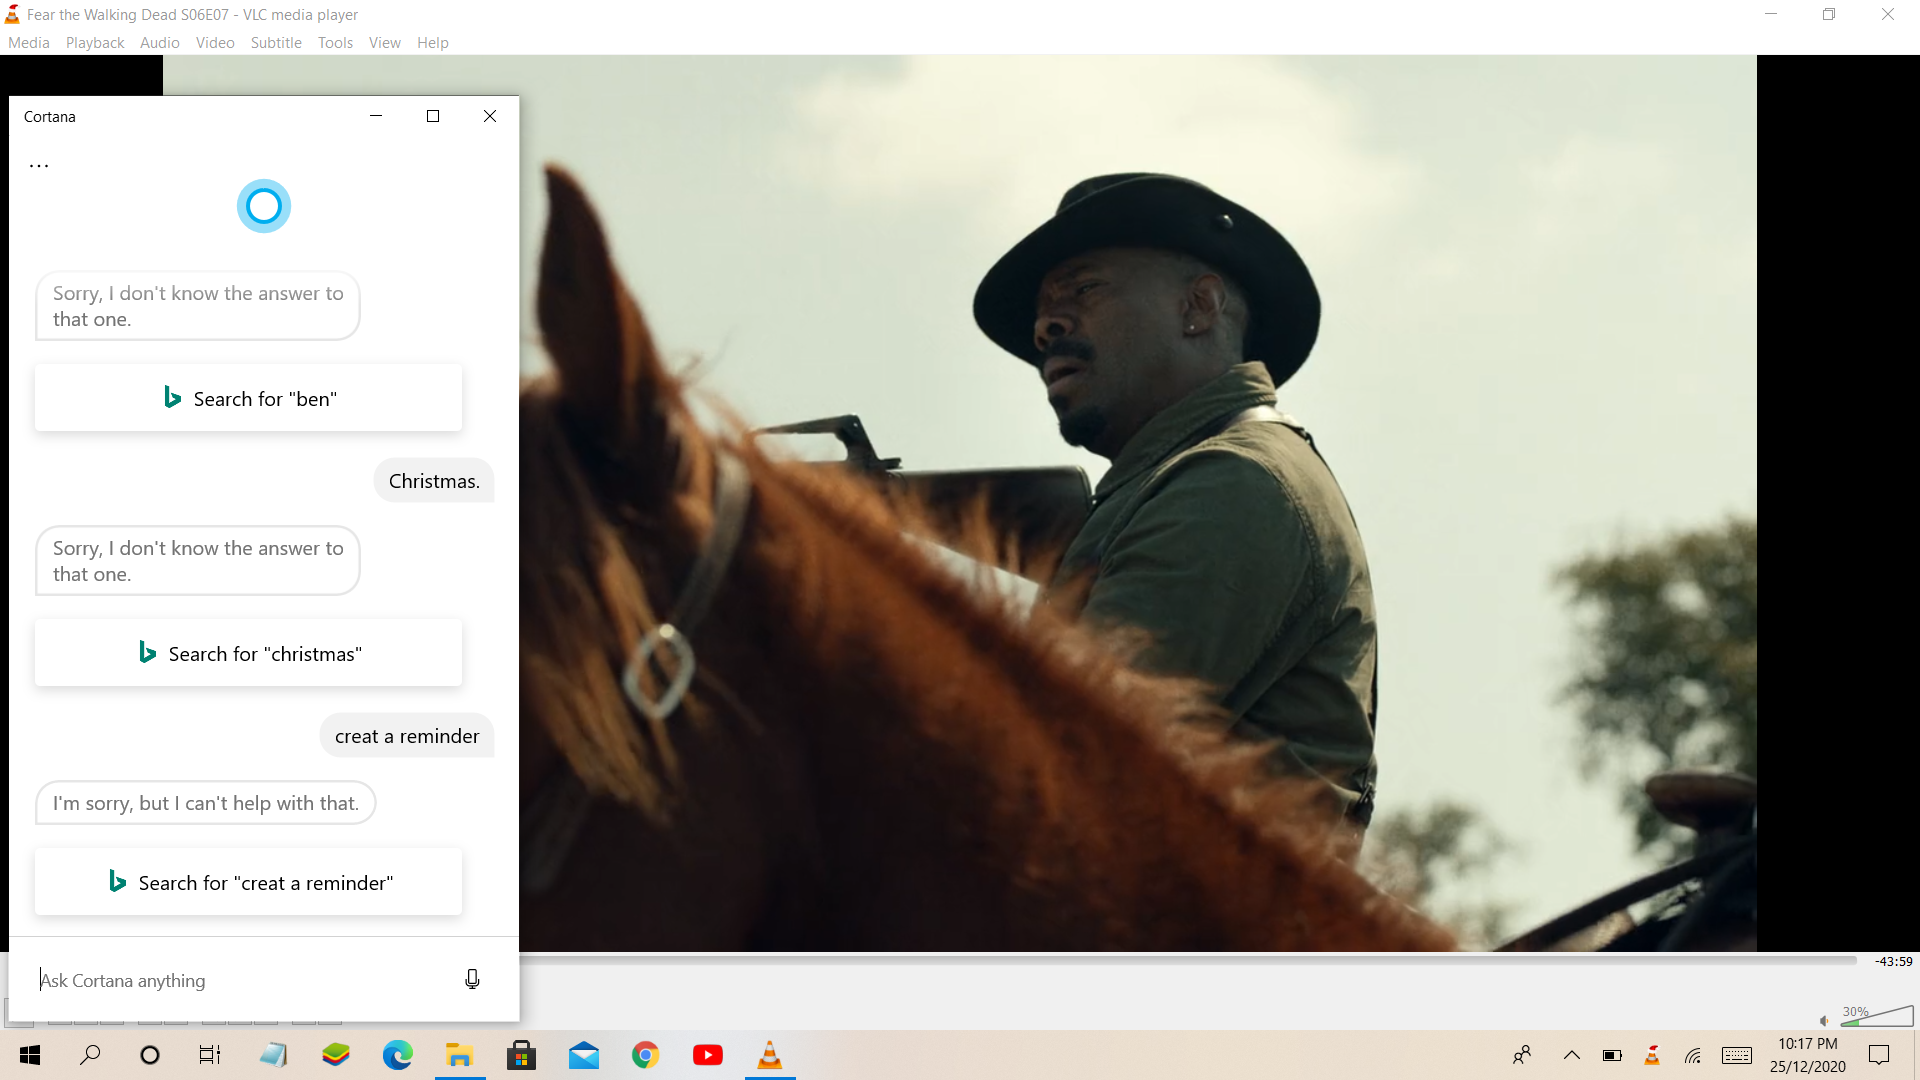Restore down the VLC window
This screenshot has width=1920, height=1080.
click(x=1829, y=14)
